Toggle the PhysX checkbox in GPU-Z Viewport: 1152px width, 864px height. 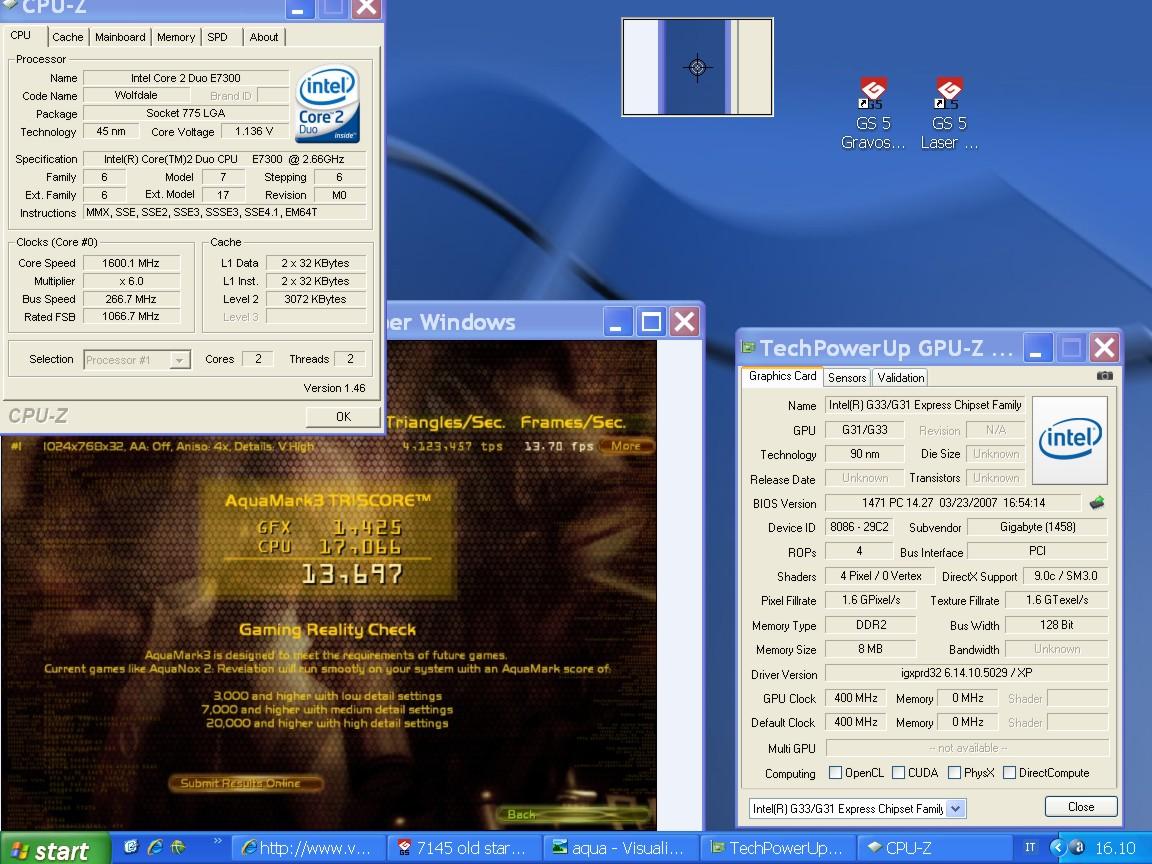[954, 773]
